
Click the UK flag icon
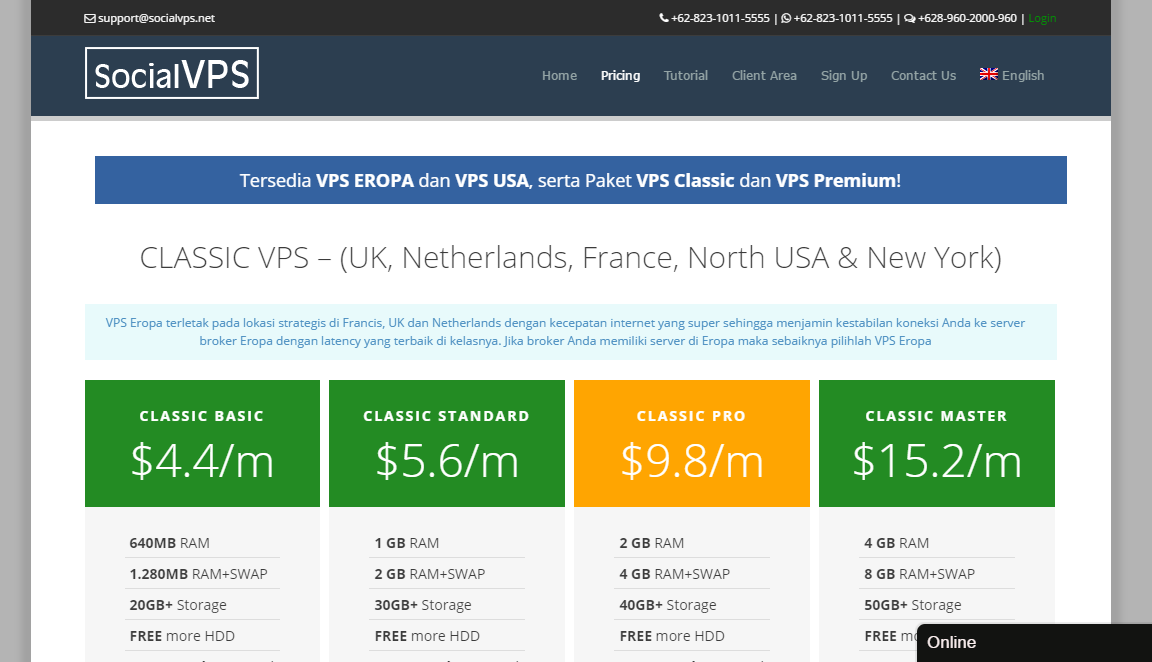988,74
